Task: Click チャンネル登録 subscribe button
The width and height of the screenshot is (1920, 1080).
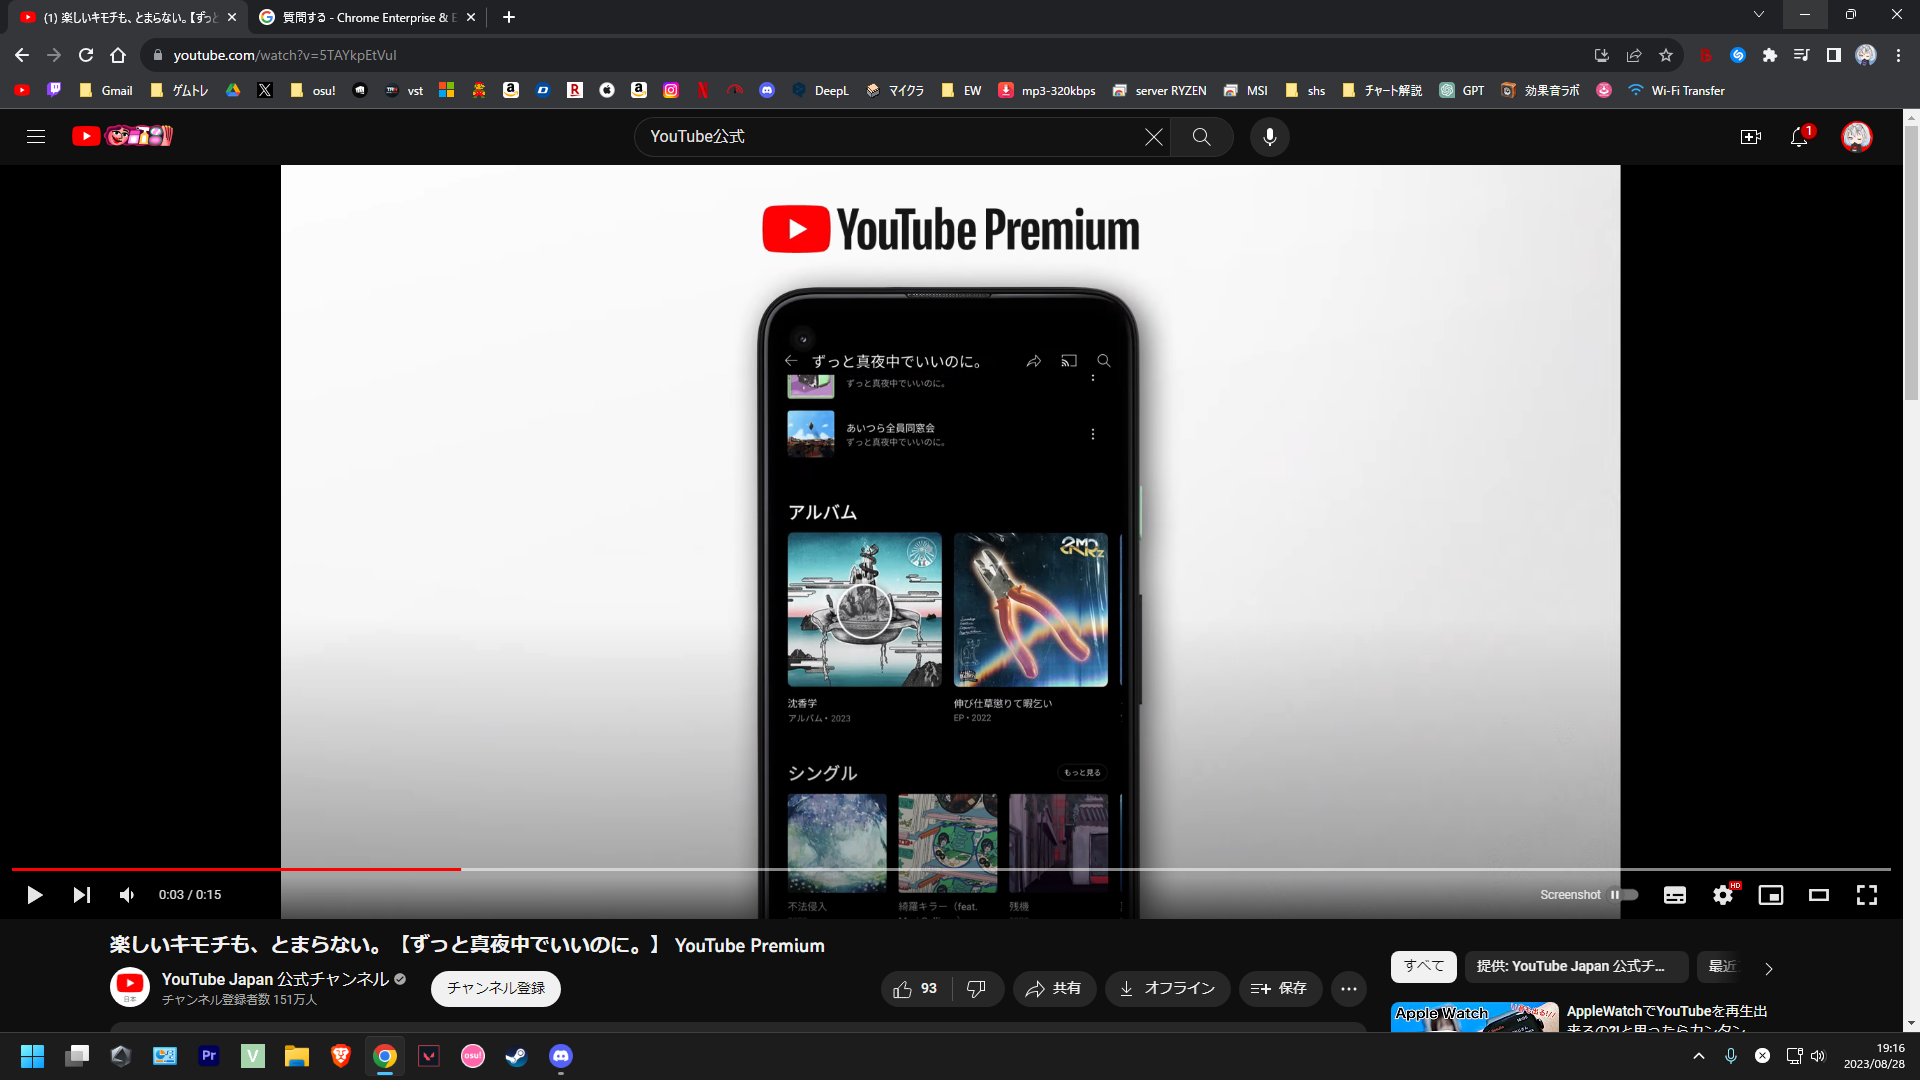Action: click(496, 989)
